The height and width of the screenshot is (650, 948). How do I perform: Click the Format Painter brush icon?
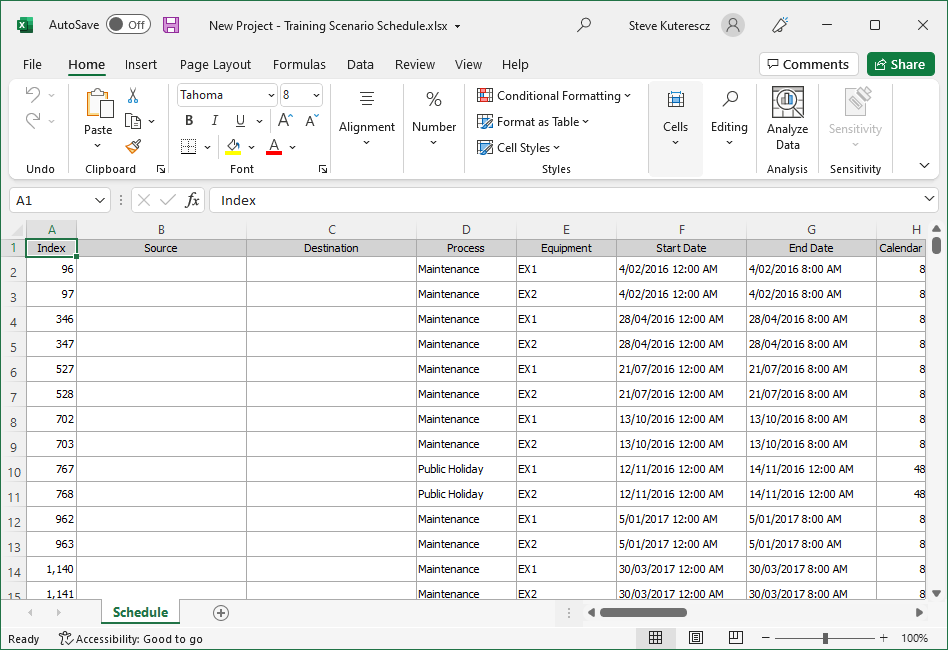tap(133, 146)
